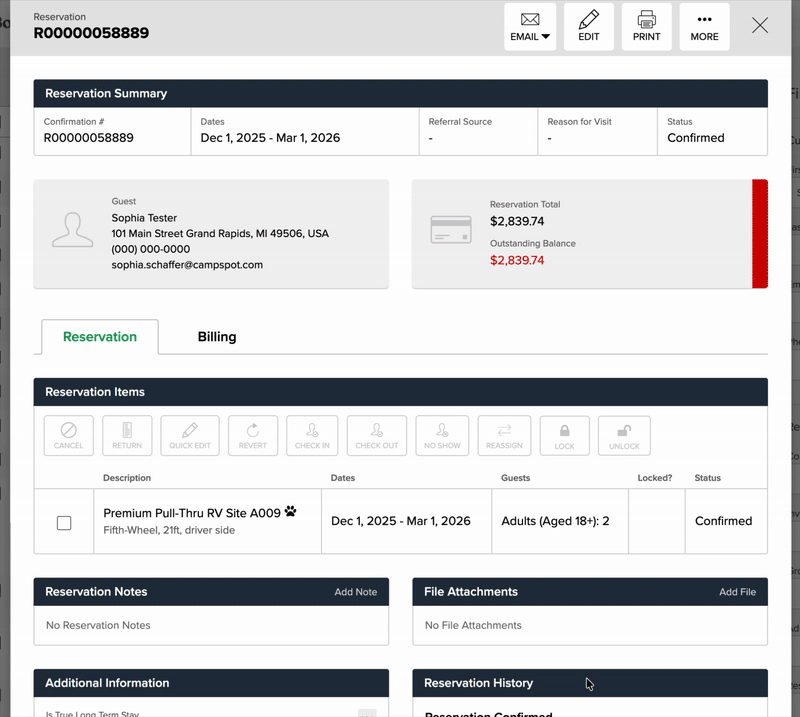Check the Premium Pull-Thru RV Site checkbox
This screenshot has width=800, height=717.
pos(64,523)
